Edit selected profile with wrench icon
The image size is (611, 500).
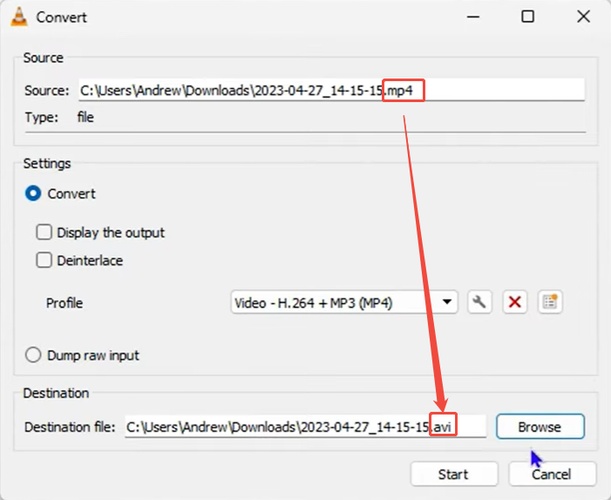[x=479, y=302]
